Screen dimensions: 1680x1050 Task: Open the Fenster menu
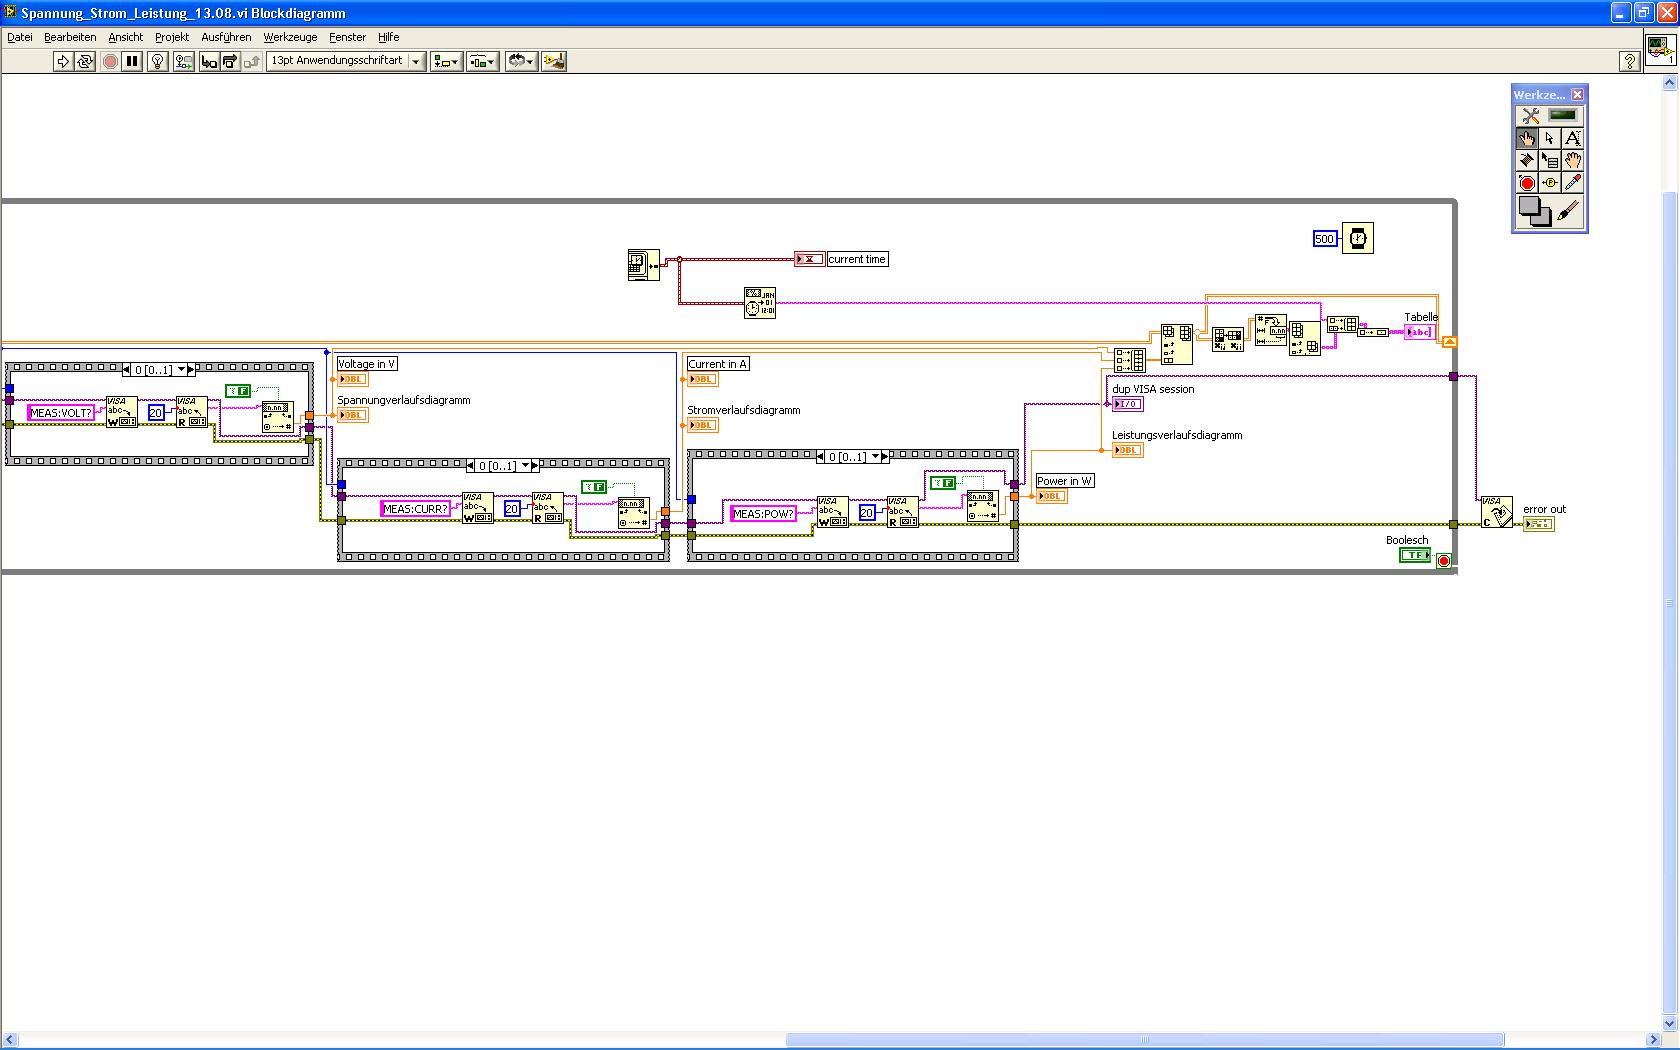348,37
